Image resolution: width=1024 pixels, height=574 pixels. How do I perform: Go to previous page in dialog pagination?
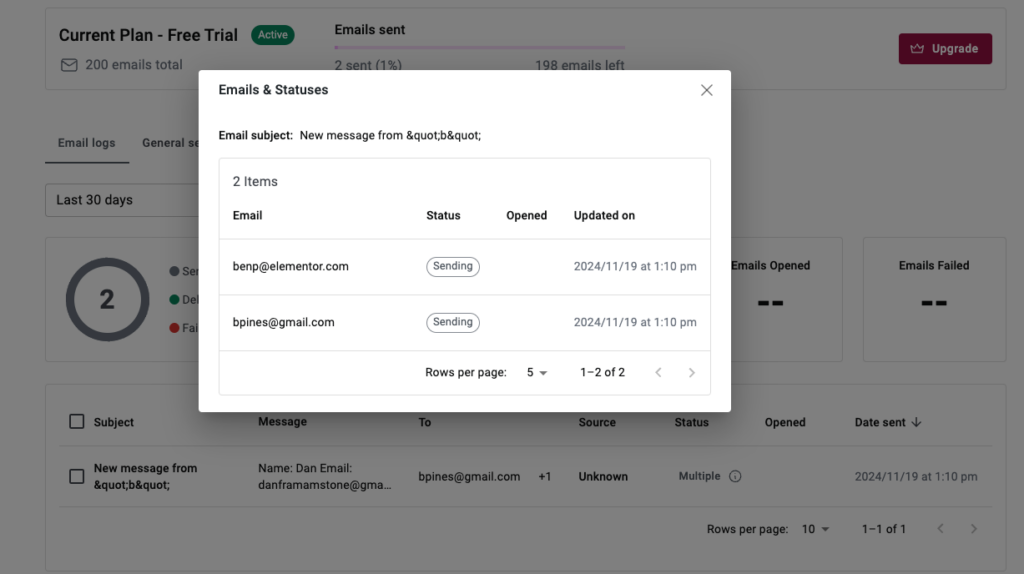658,373
